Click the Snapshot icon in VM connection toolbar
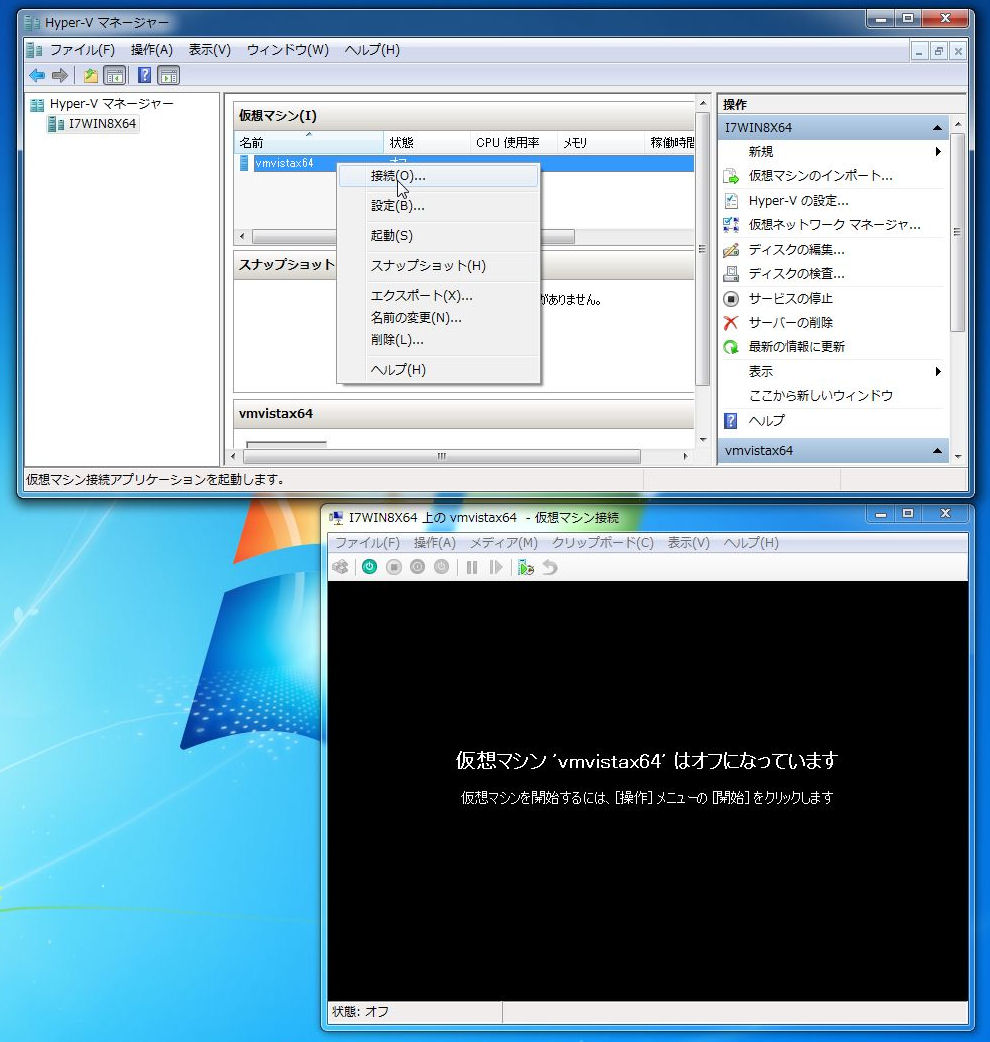The image size is (990, 1042). (x=526, y=567)
